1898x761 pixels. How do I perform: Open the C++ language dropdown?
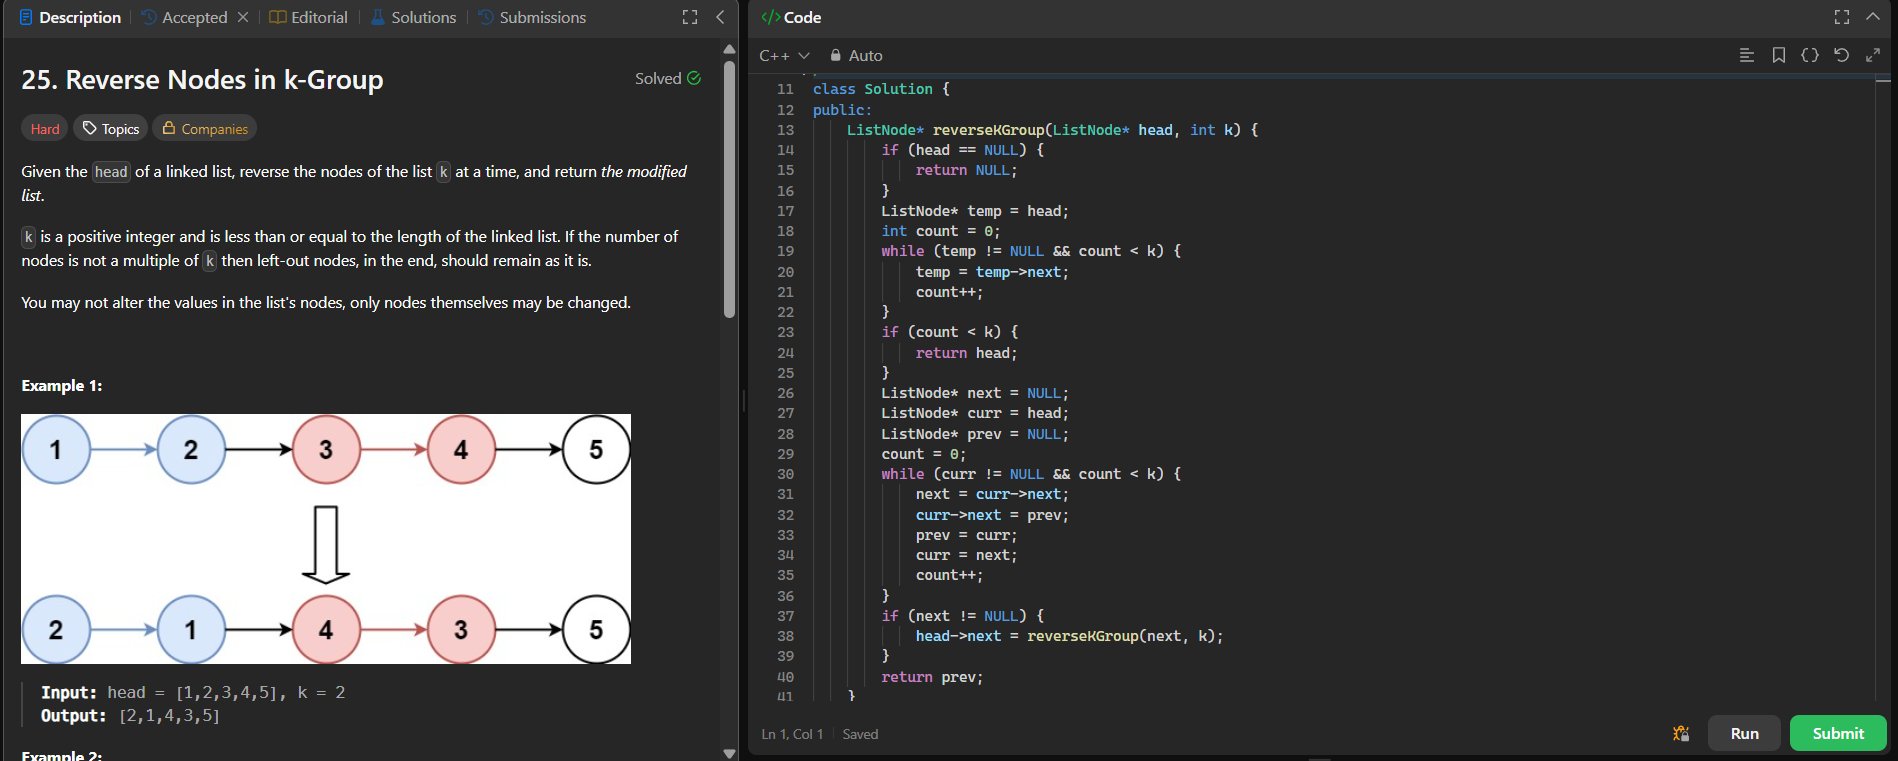784,56
